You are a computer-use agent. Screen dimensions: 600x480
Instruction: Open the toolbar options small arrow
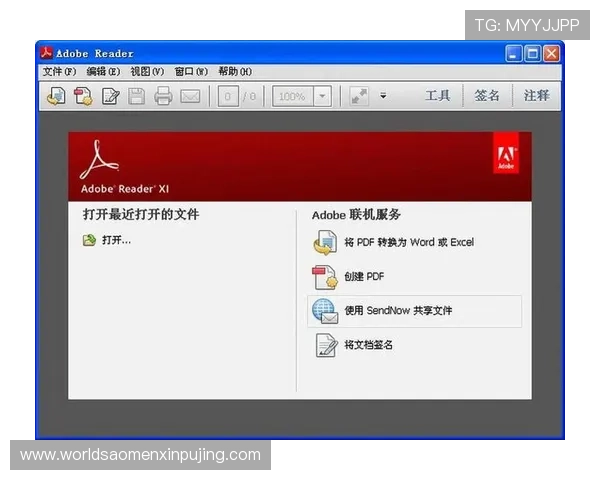pyautogui.click(x=383, y=96)
